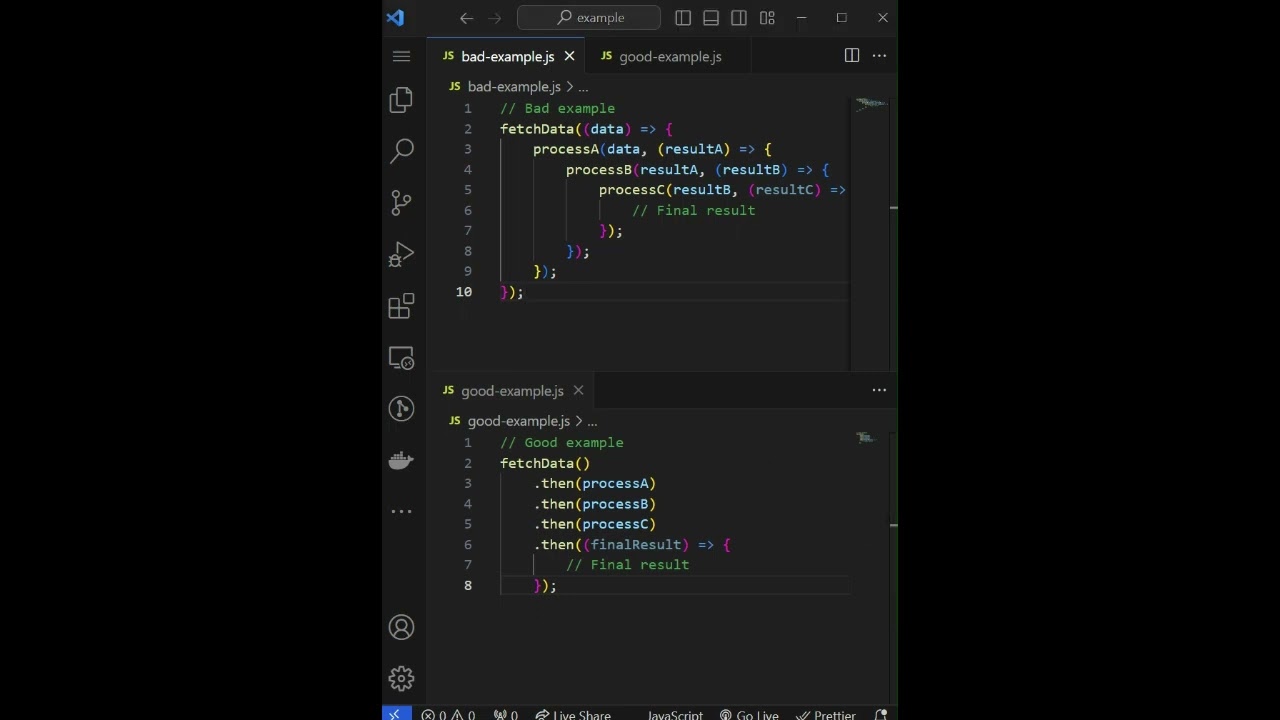Click the '.then(processC)' line
The width and height of the screenshot is (1280, 720).
(594, 524)
